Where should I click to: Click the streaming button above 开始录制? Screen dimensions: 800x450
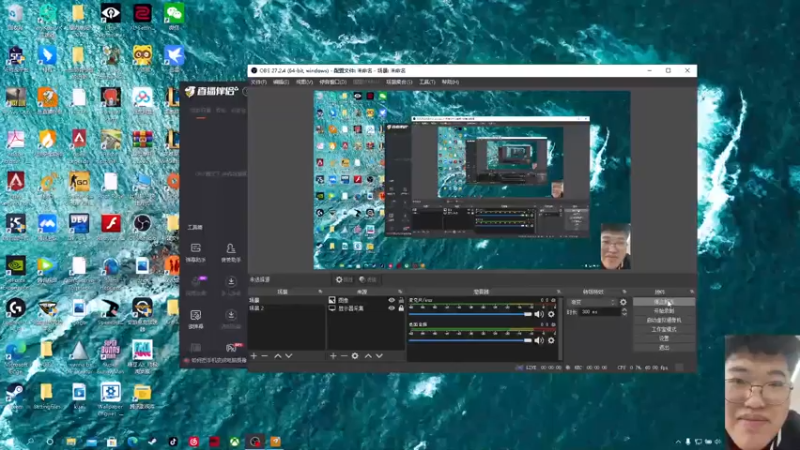pos(664,302)
